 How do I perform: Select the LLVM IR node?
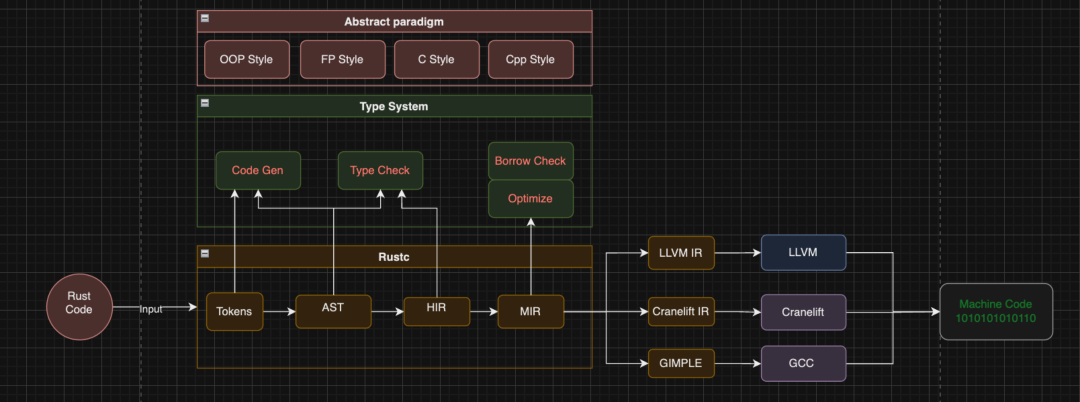click(x=681, y=254)
